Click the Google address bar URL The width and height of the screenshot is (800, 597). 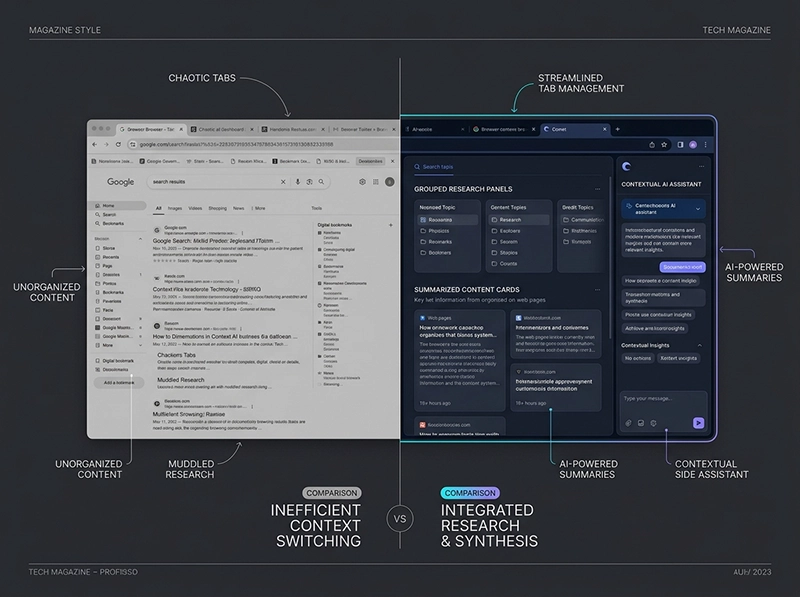(236, 144)
